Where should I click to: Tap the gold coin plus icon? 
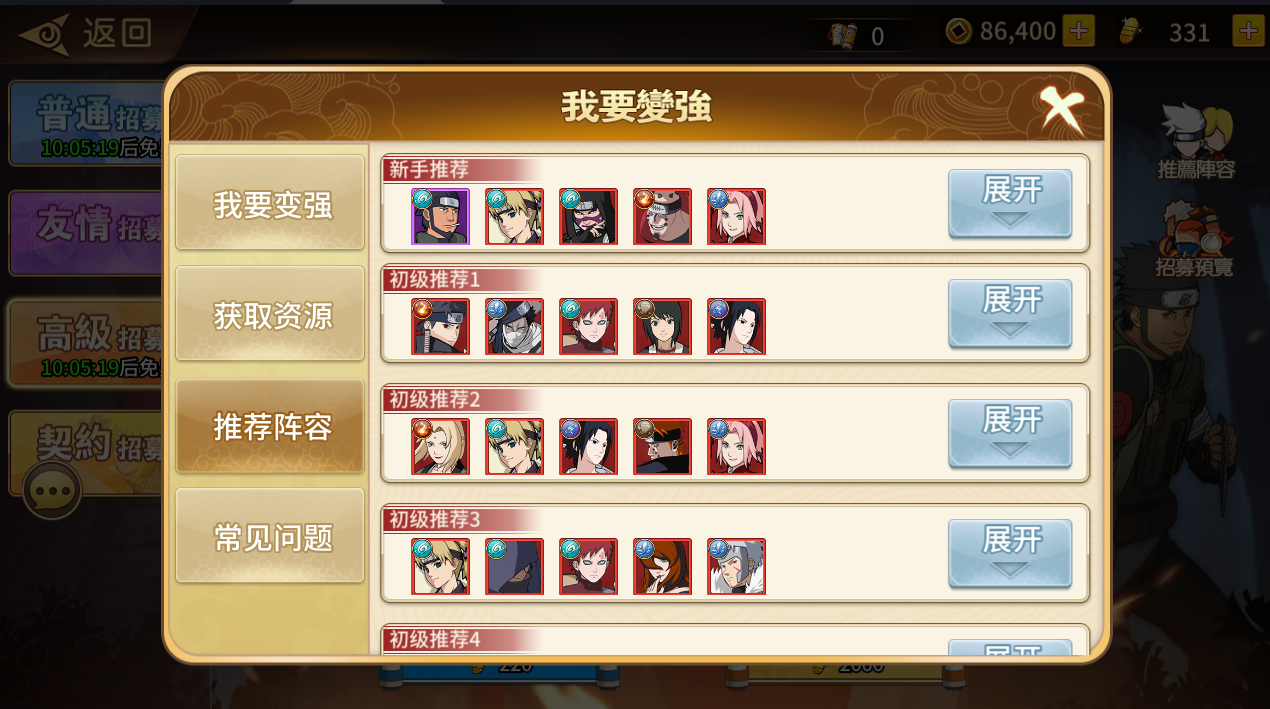click(1078, 31)
